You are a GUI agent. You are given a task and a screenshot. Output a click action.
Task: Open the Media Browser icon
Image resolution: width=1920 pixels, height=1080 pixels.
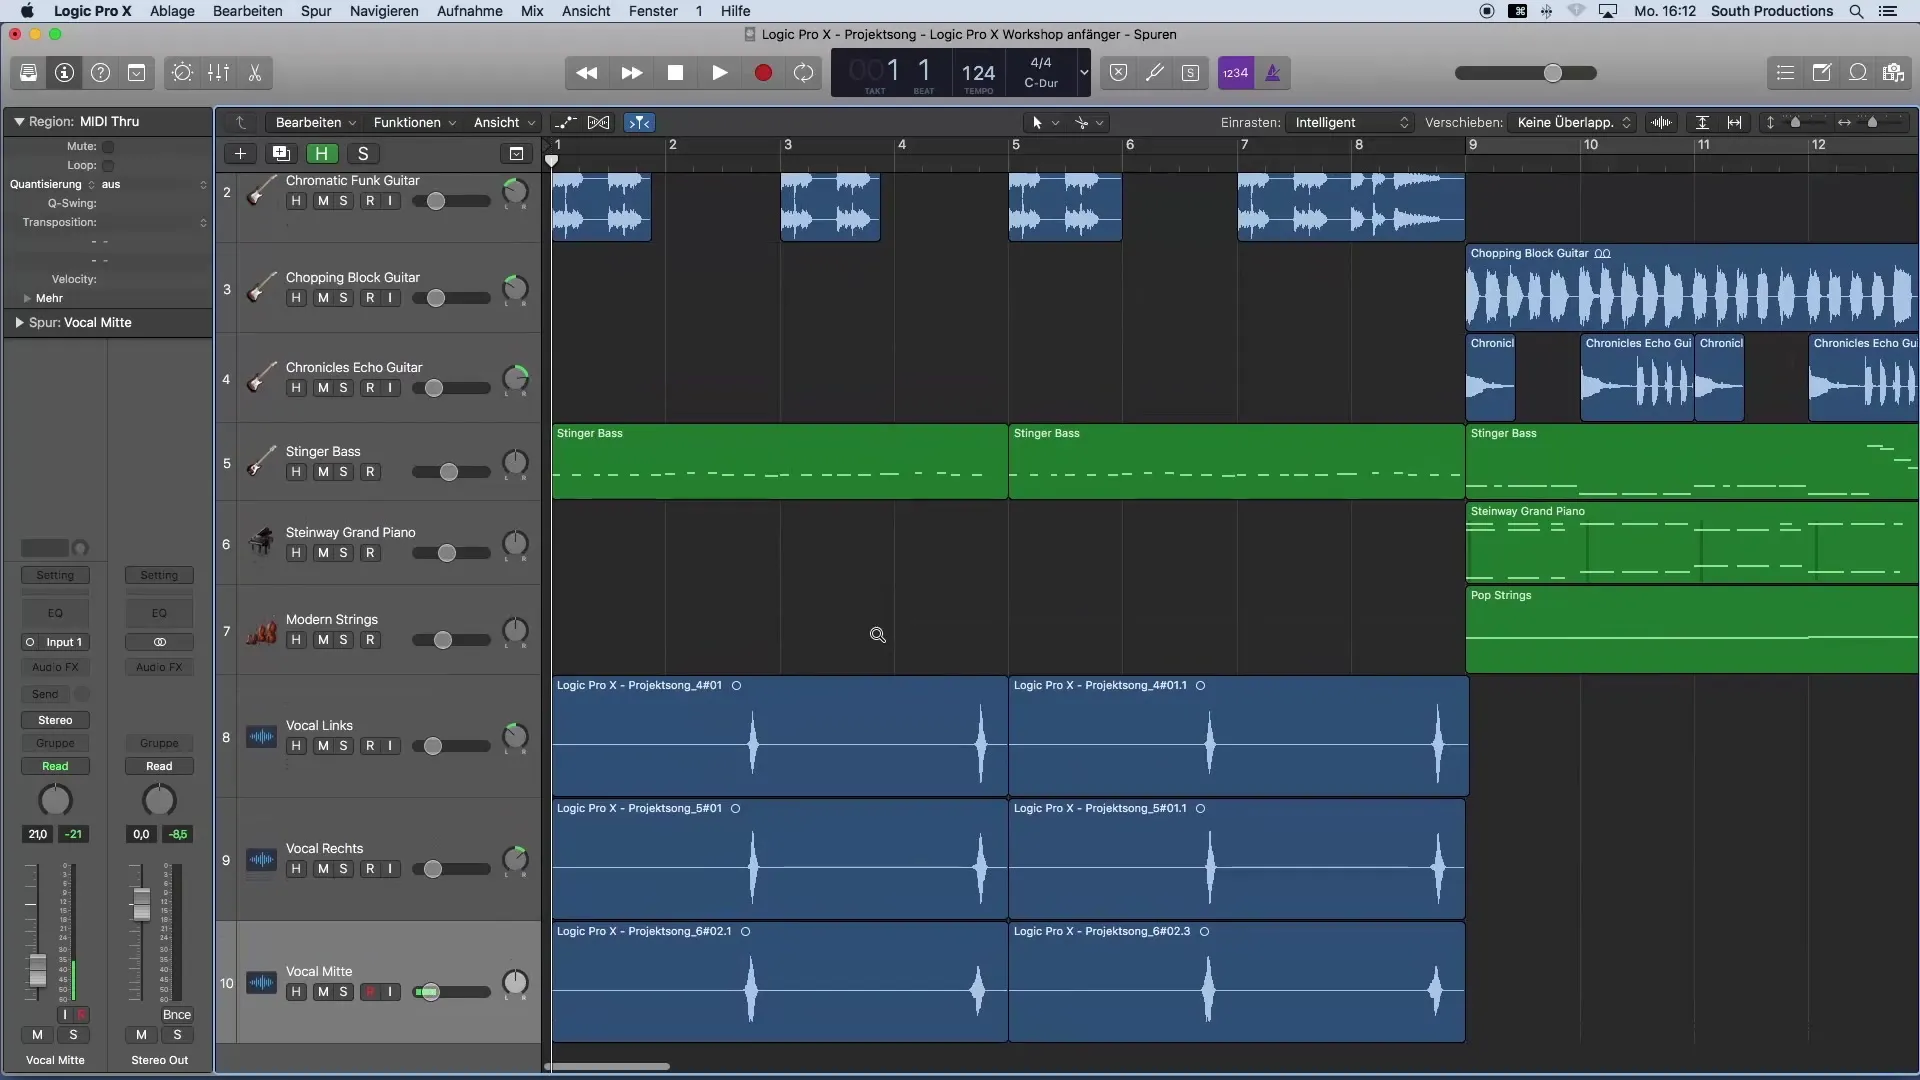1893,73
